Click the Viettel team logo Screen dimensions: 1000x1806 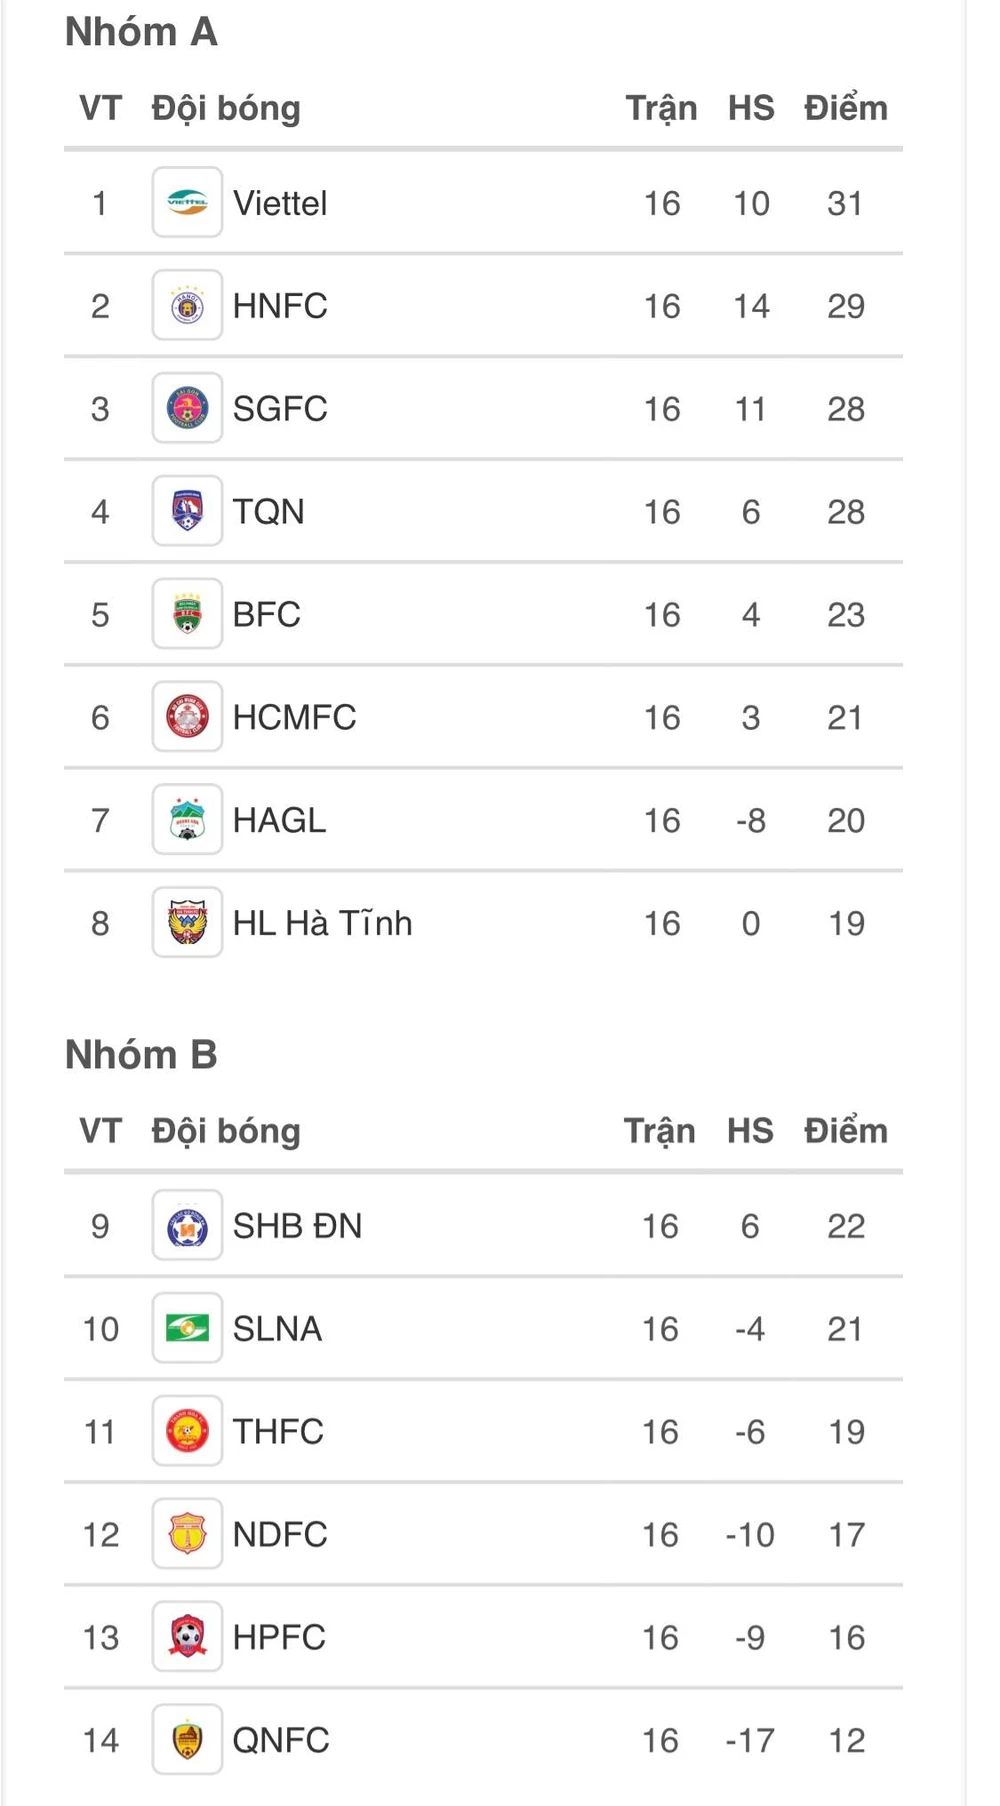(x=187, y=203)
